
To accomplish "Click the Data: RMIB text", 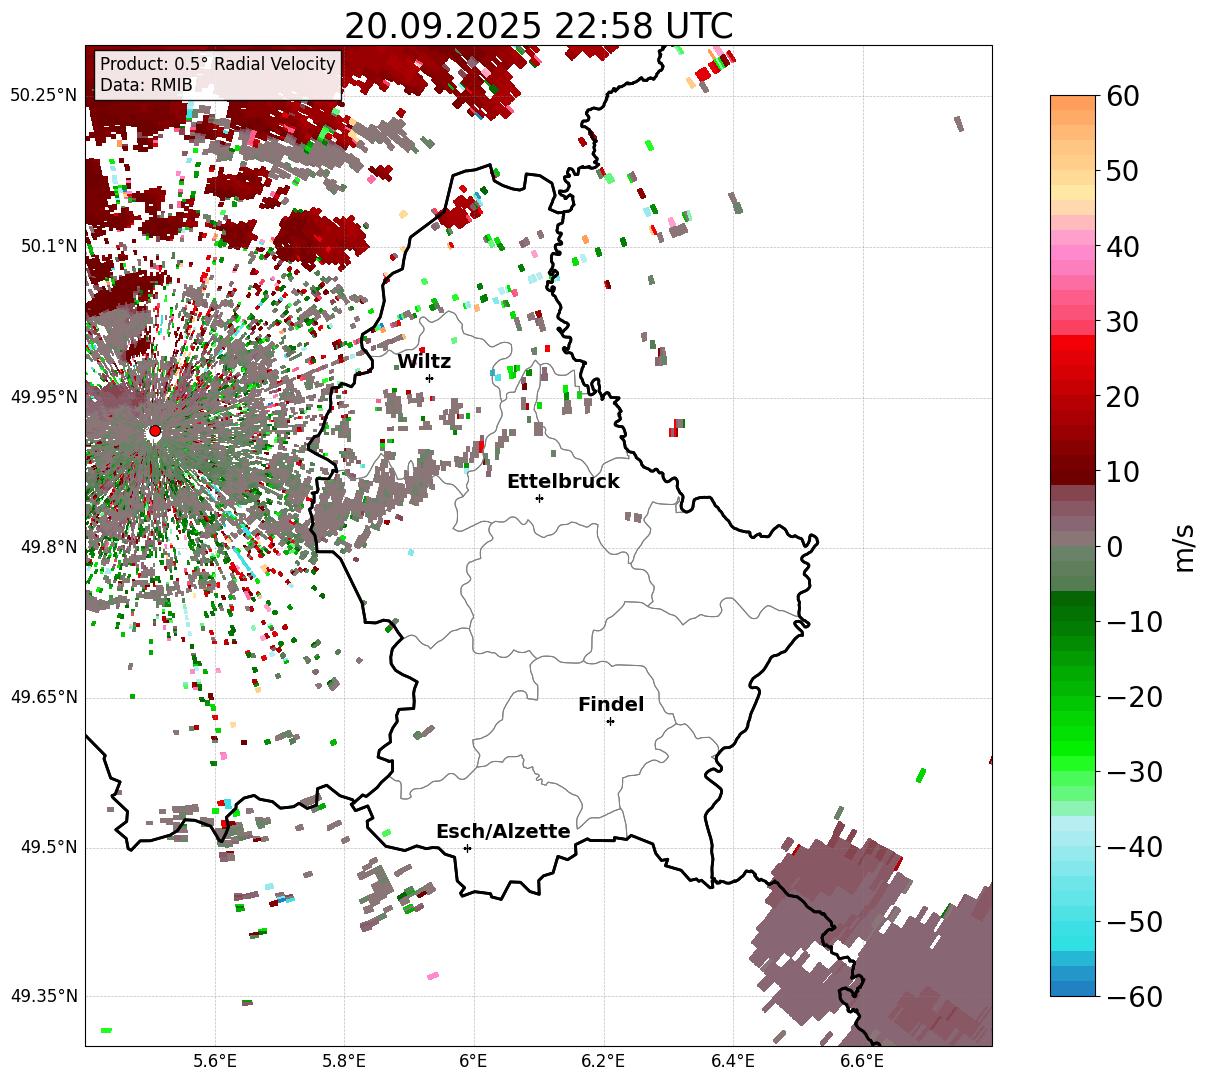I will coord(146,85).
